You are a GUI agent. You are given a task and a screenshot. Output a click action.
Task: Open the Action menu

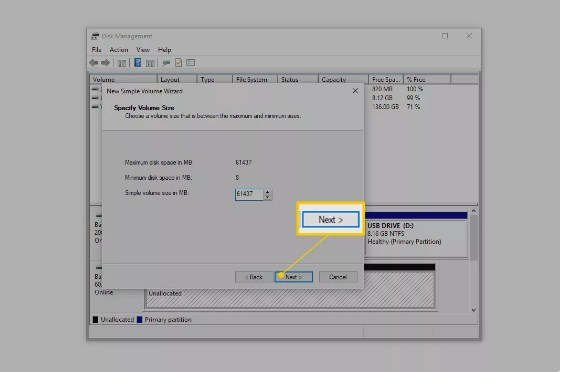[119, 50]
